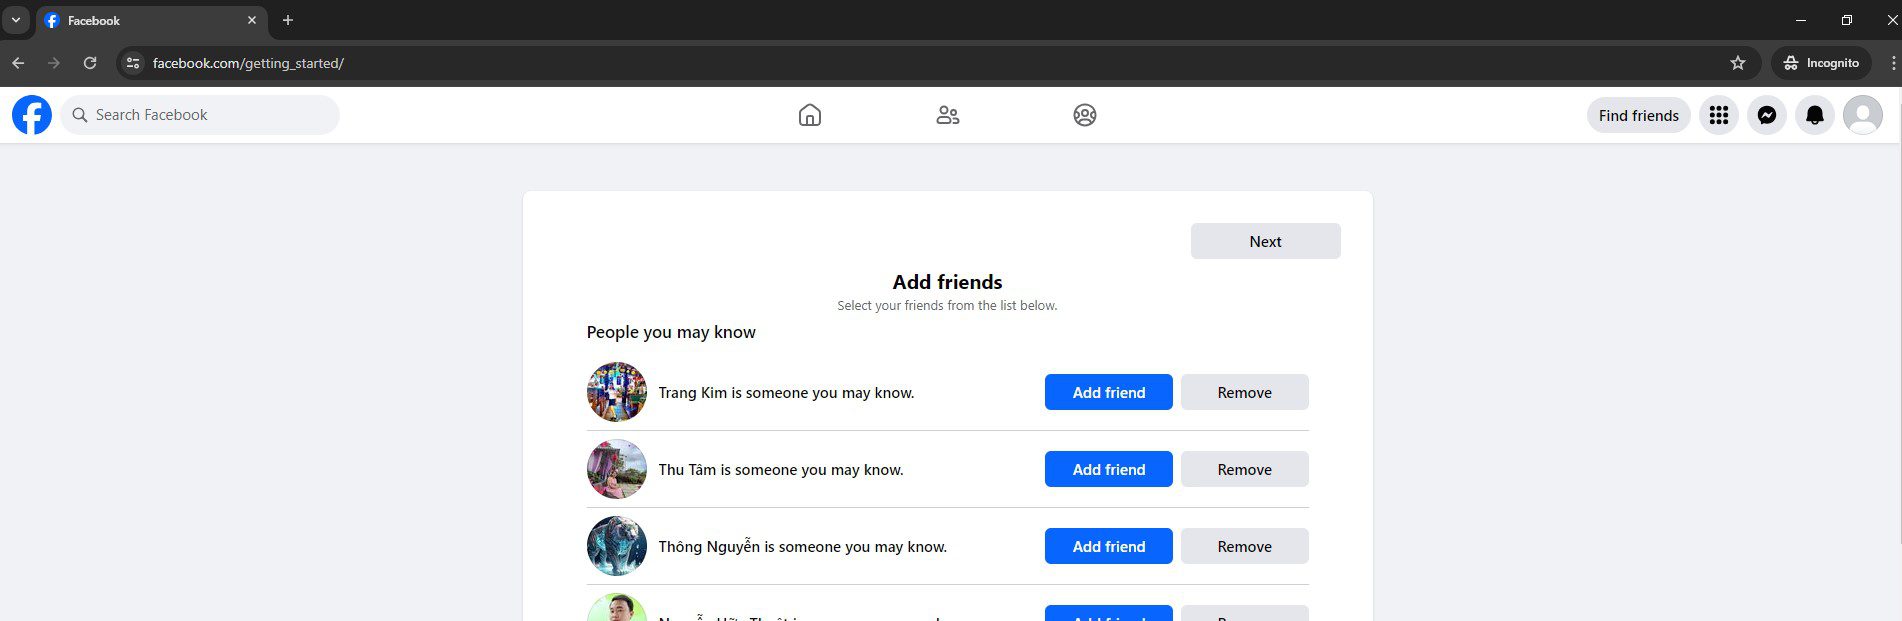Open a new browser tab
Viewport: 1902px width, 621px height.
[x=288, y=20]
